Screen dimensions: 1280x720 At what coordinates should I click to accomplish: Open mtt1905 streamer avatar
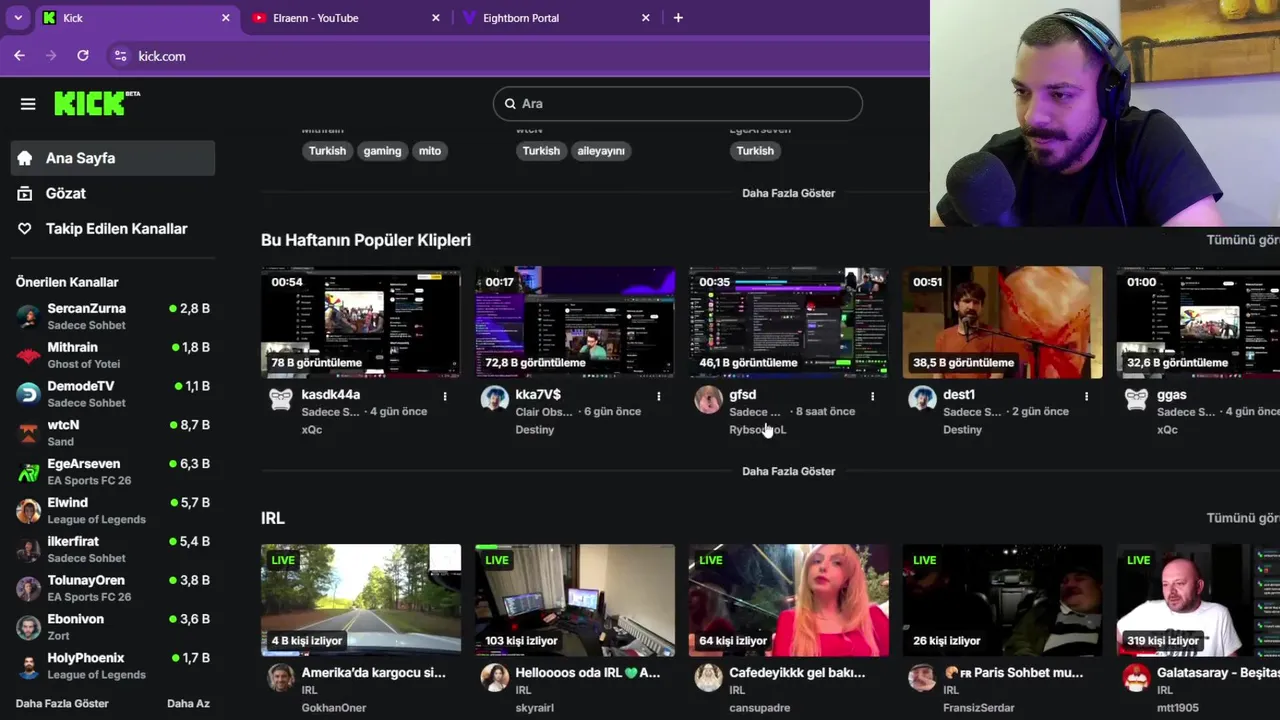(x=1136, y=677)
